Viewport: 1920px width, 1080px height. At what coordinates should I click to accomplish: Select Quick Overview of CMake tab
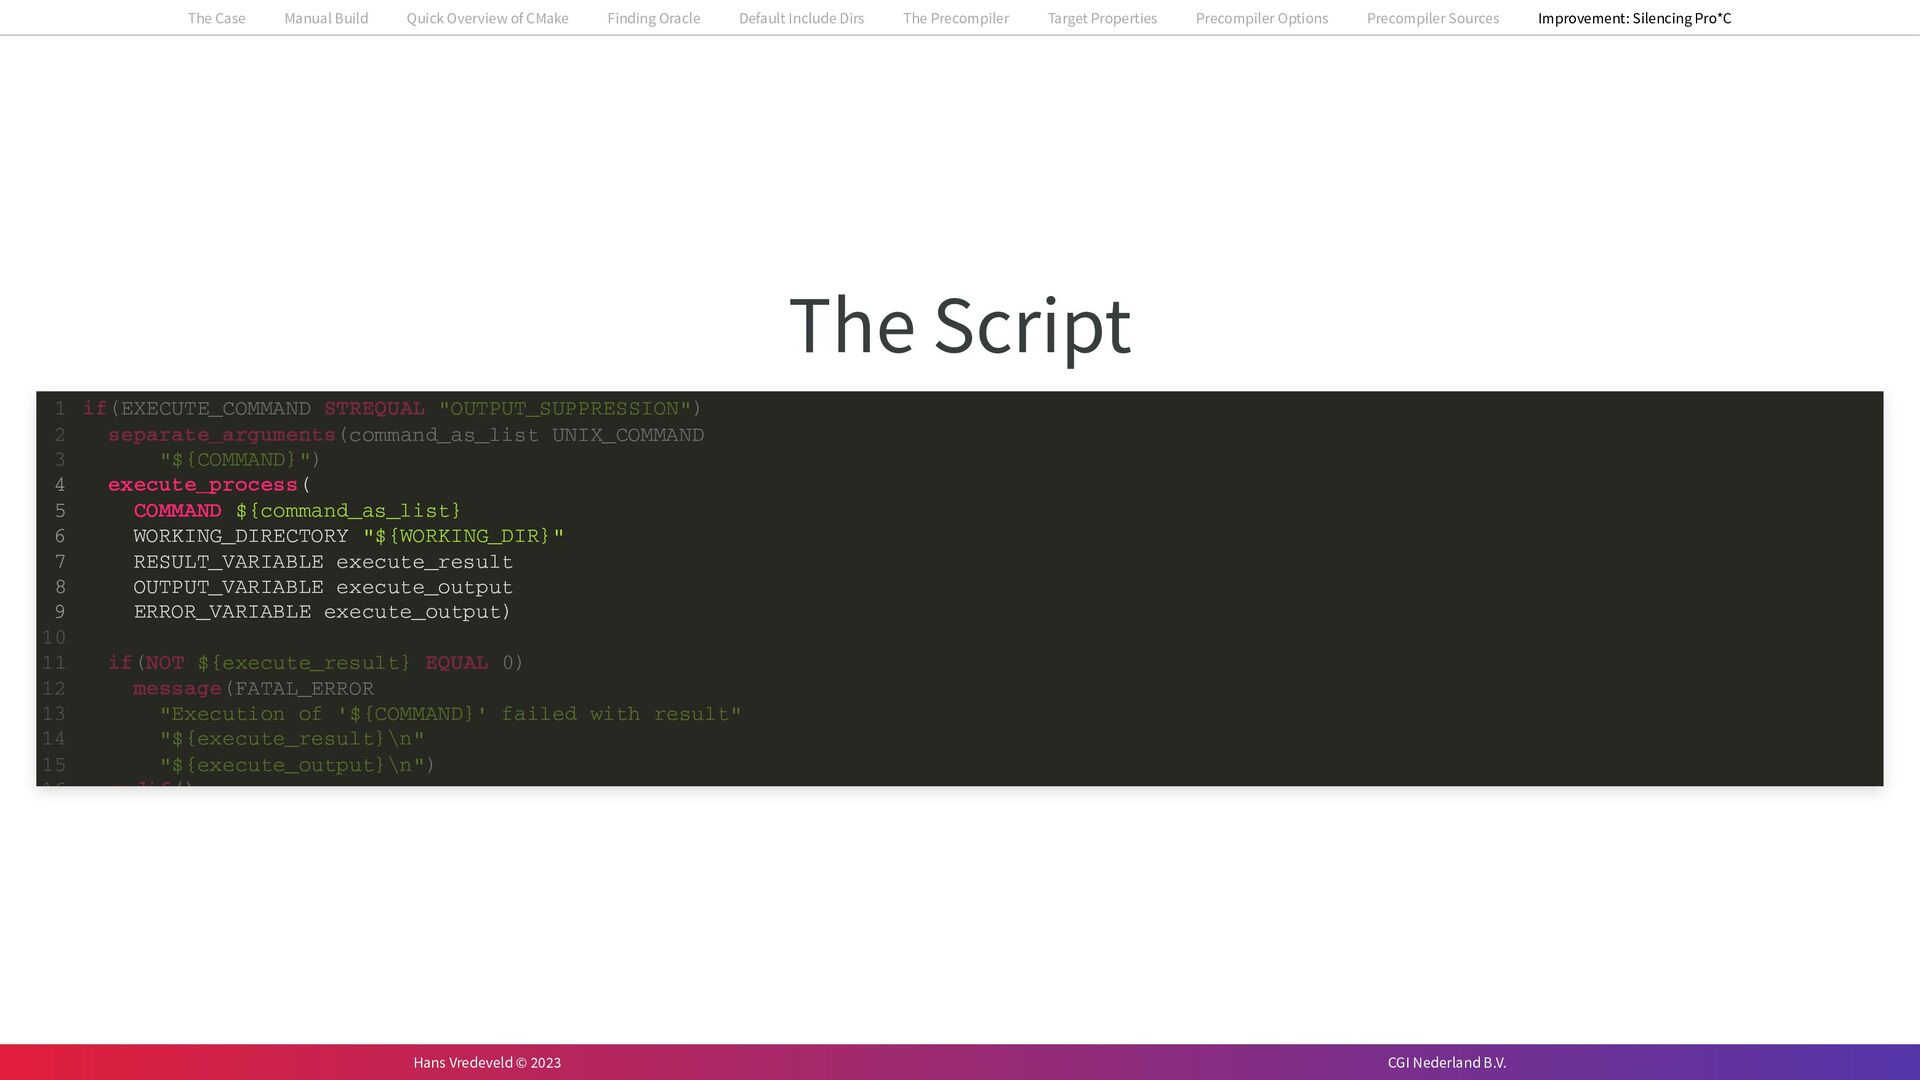coord(487,18)
